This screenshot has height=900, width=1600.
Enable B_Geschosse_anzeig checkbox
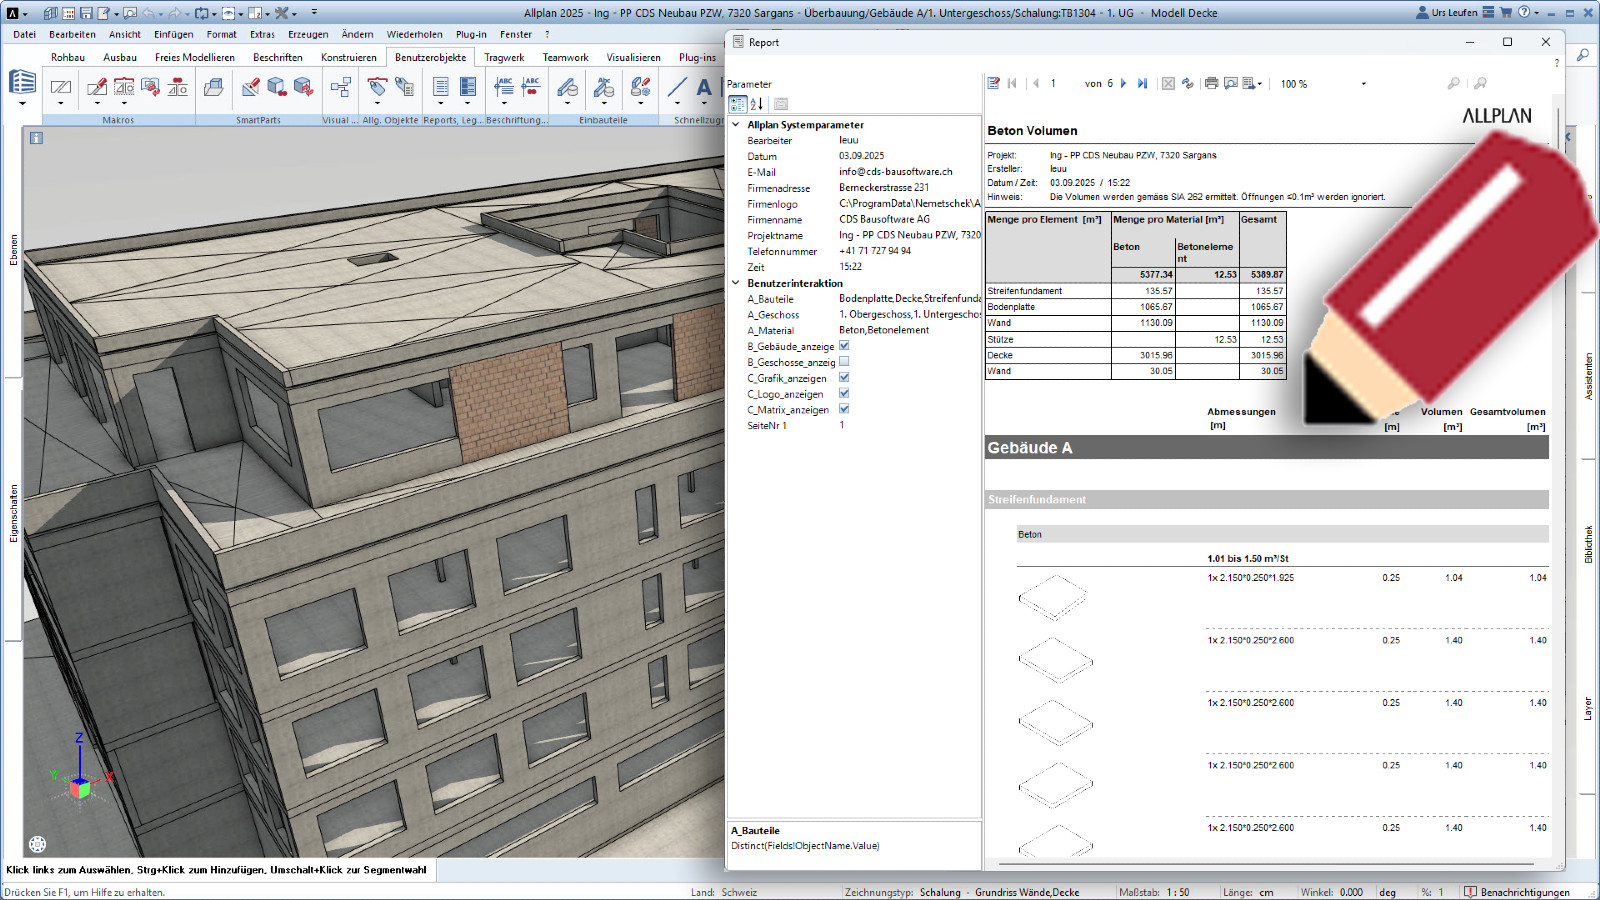click(844, 362)
